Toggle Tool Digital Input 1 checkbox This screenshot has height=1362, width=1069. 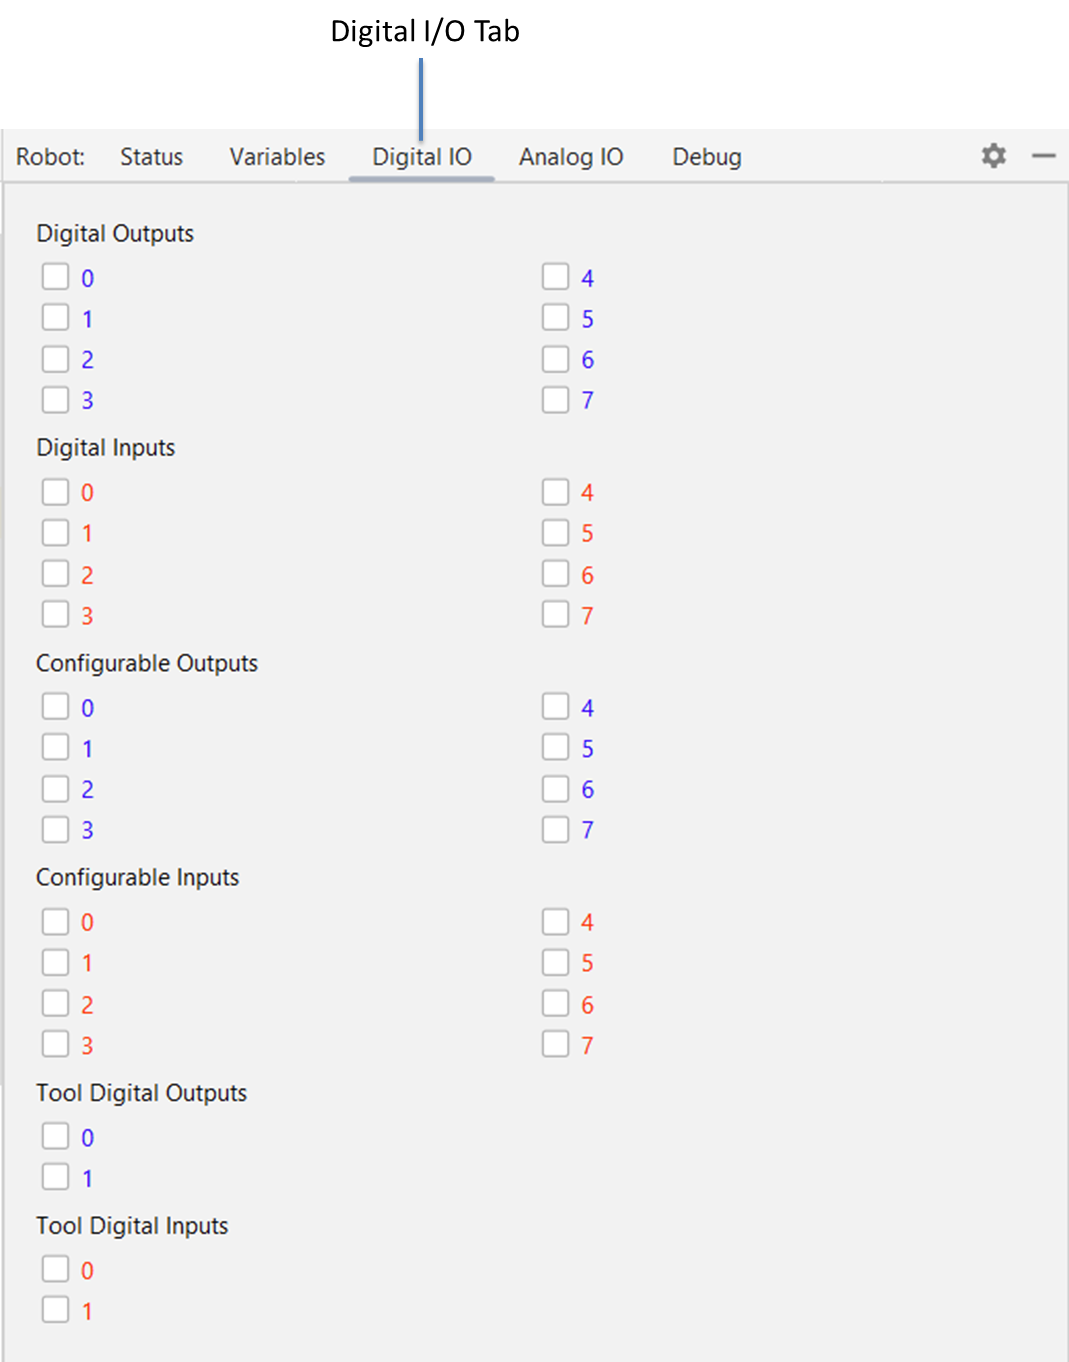(x=56, y=1311)
